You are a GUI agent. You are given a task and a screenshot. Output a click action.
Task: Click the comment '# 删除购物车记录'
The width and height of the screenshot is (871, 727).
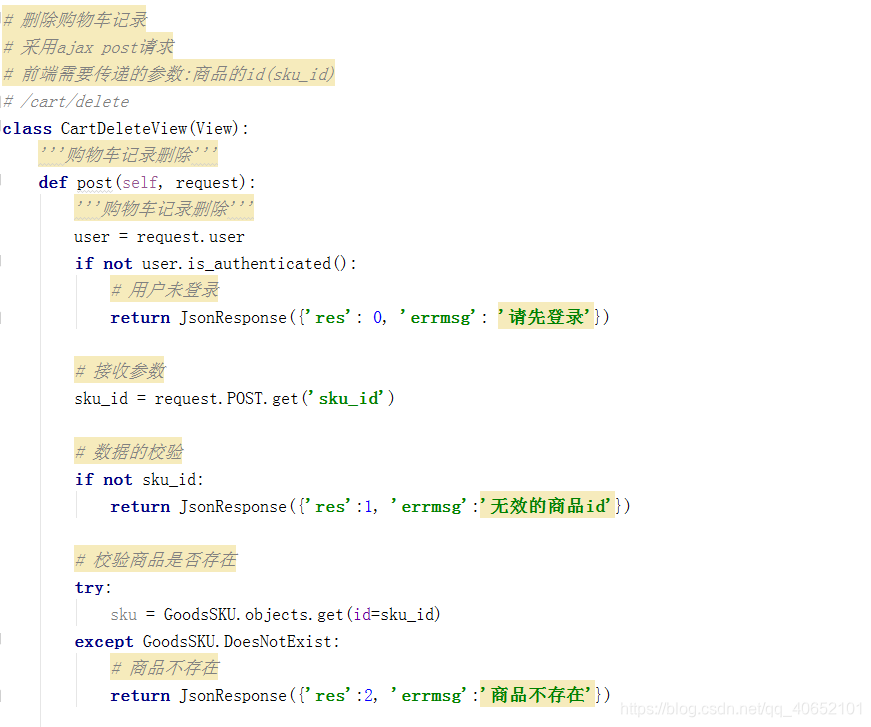tap(75, 20)
